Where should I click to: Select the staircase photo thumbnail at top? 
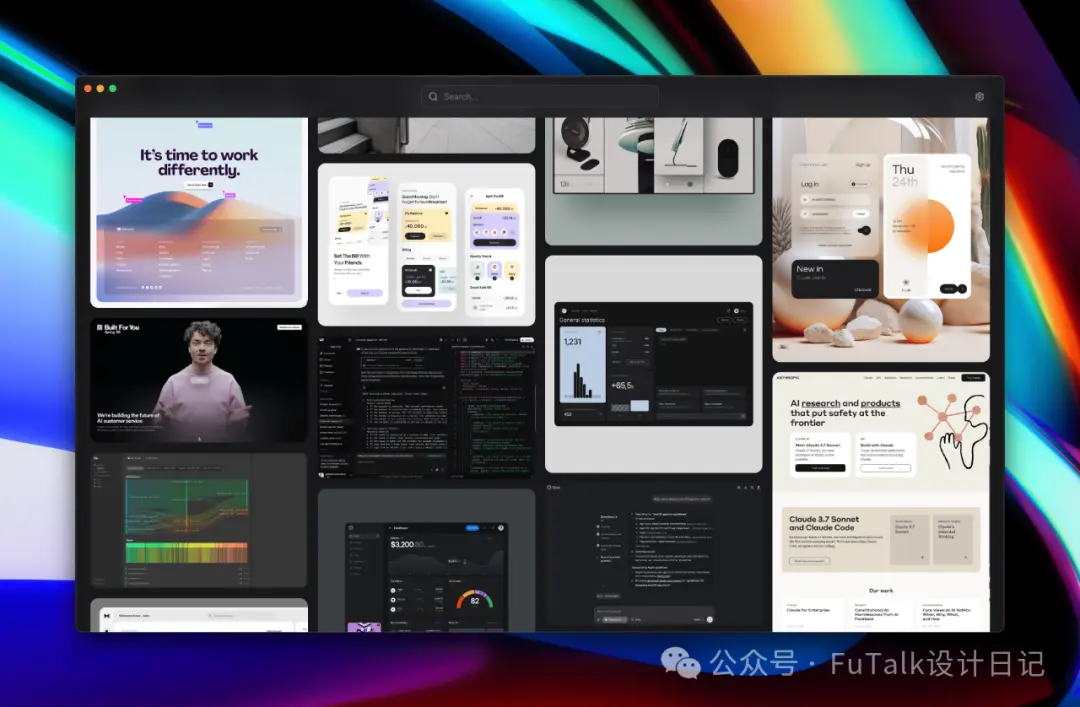tap(426, 135)
